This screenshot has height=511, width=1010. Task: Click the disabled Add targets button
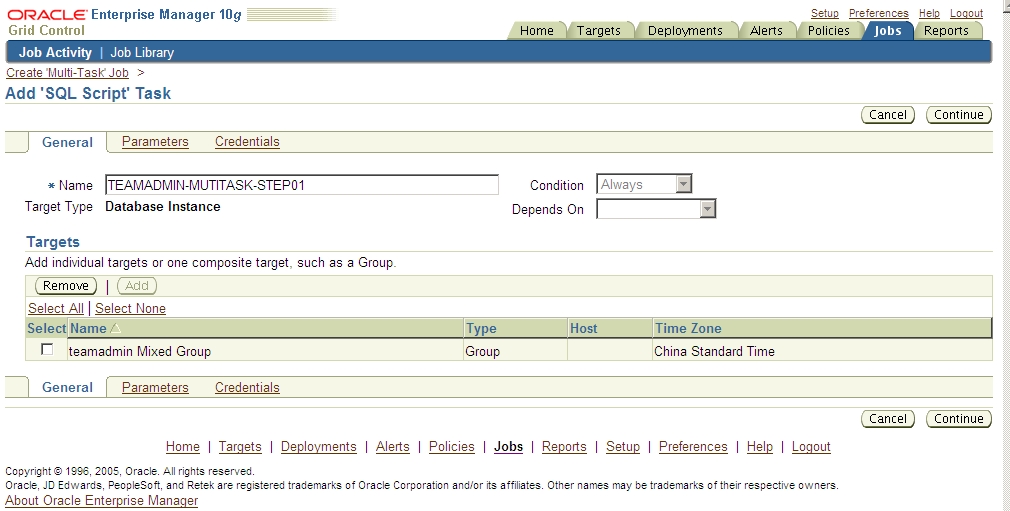(x=137, y=285)
